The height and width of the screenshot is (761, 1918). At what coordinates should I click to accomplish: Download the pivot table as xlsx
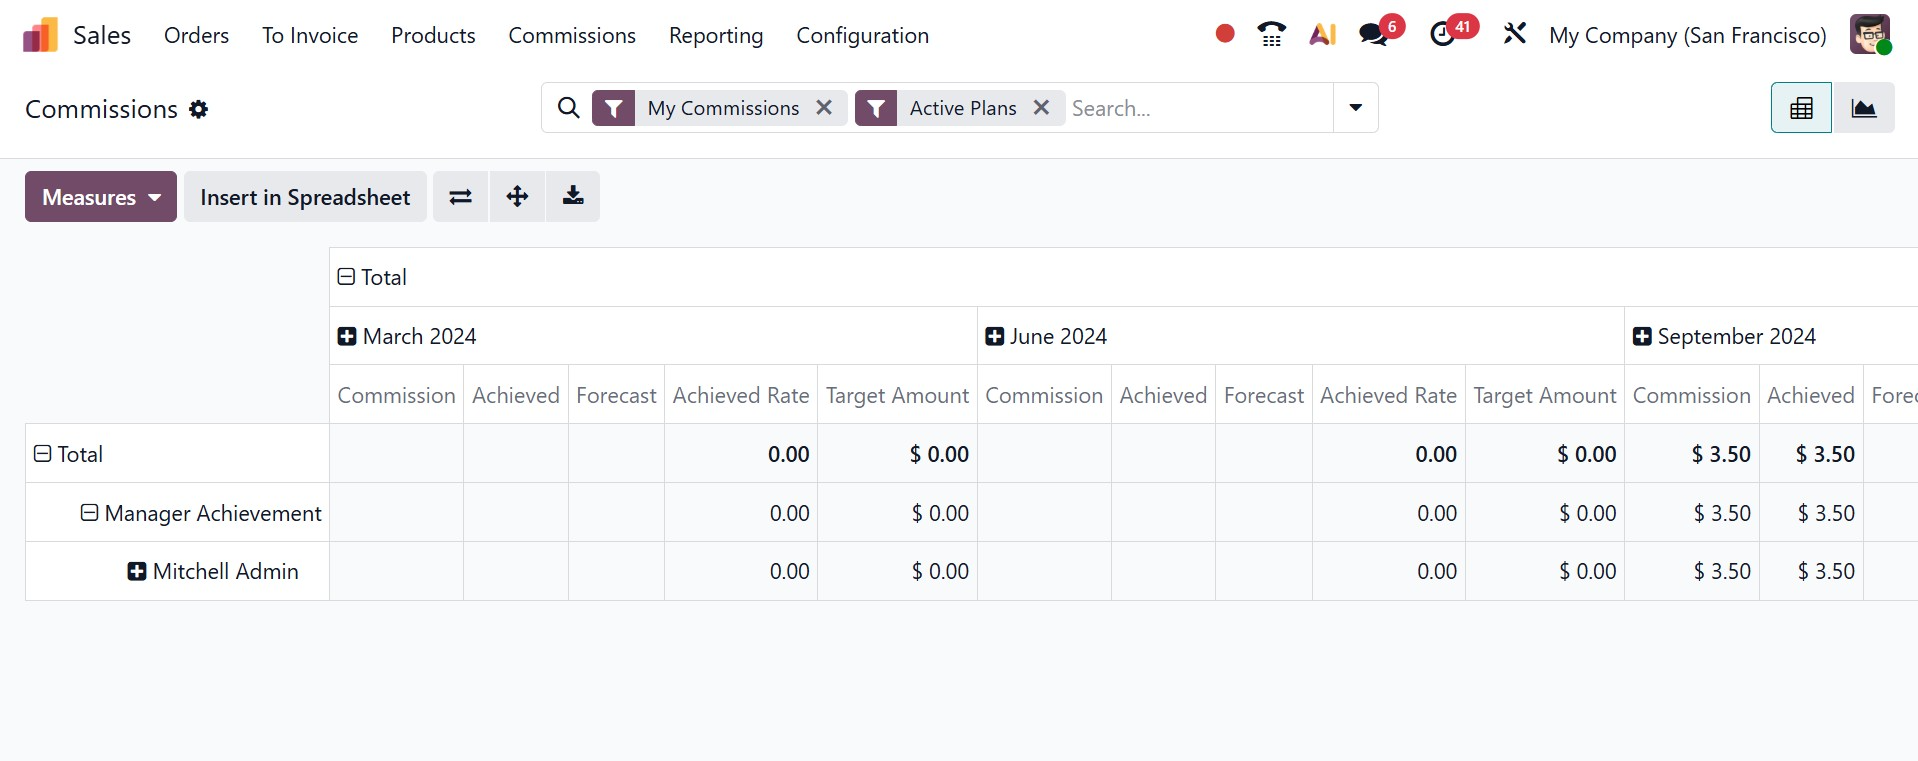573,197
